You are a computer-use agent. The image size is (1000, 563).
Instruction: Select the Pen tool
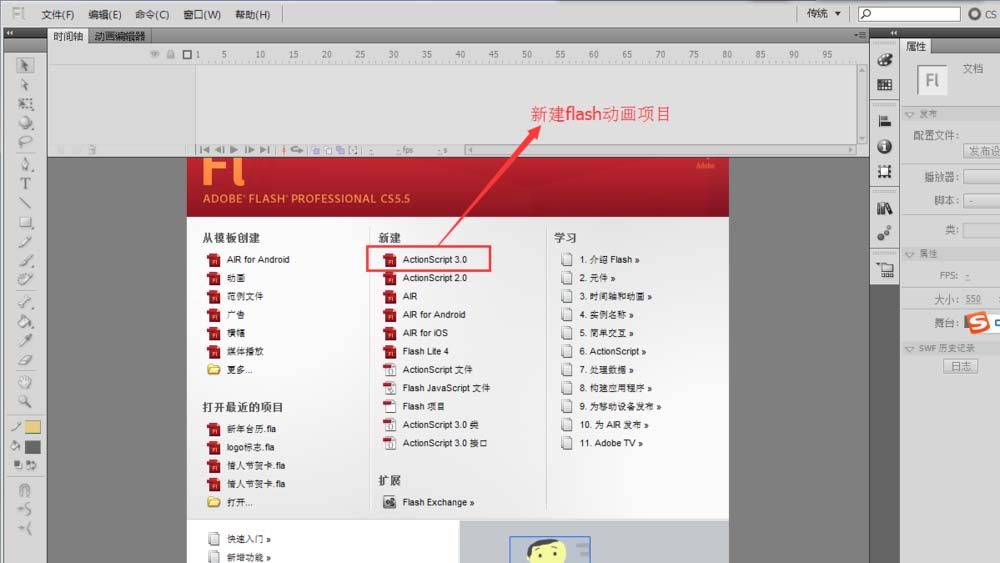[25, 165]
